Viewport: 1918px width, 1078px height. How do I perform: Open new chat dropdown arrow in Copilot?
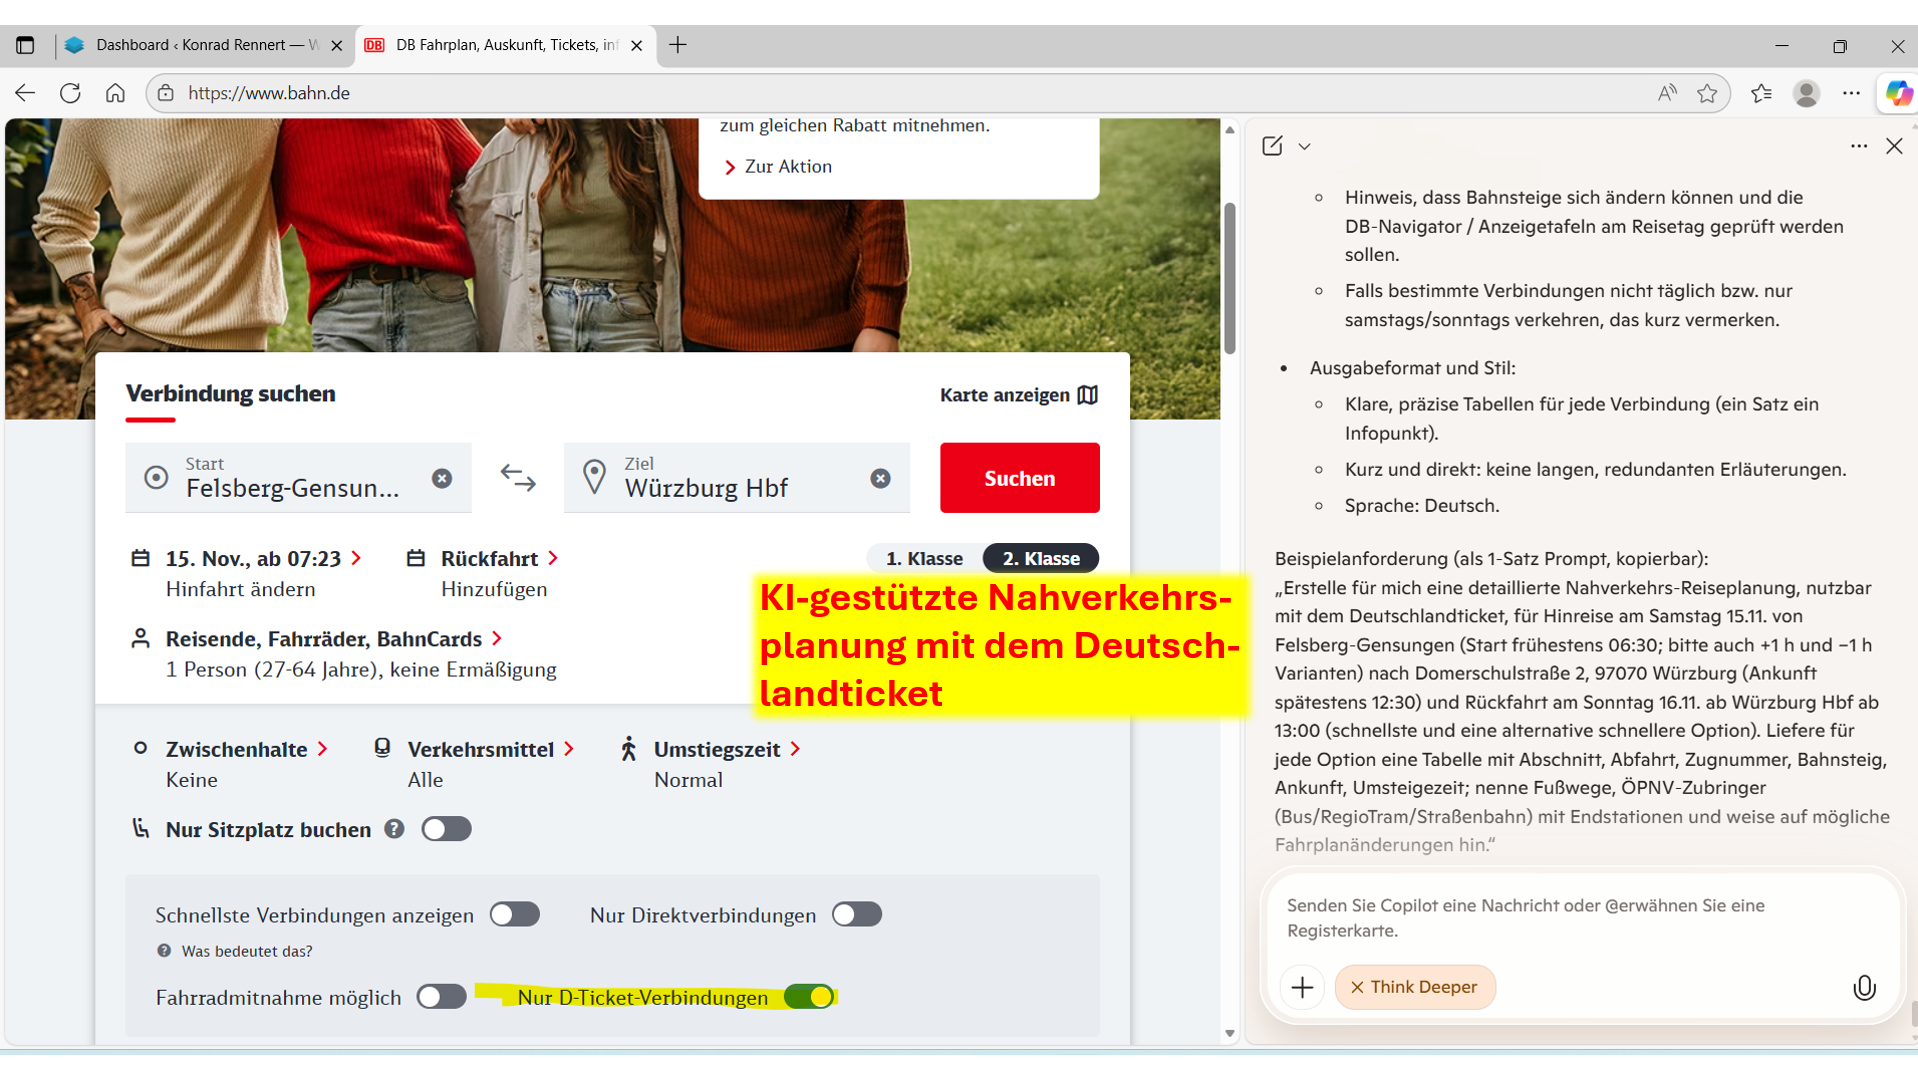pyautogui.click(x=1304, y=147)
